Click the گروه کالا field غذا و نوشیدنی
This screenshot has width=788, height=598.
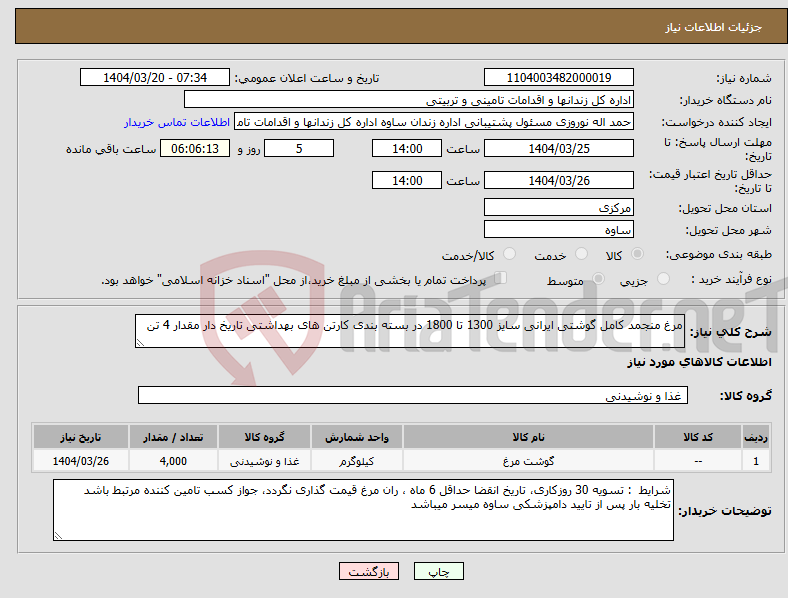pyautogui.click(x=413, y=395)
